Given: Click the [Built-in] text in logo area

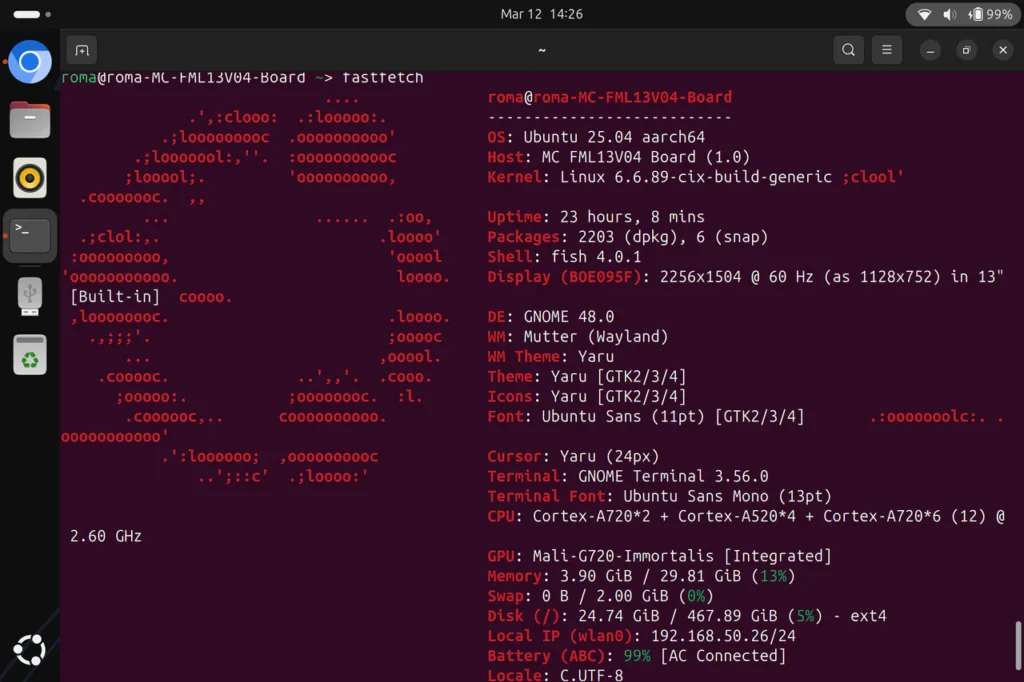Looking at the screenshot, I should (x=115, y=297).
